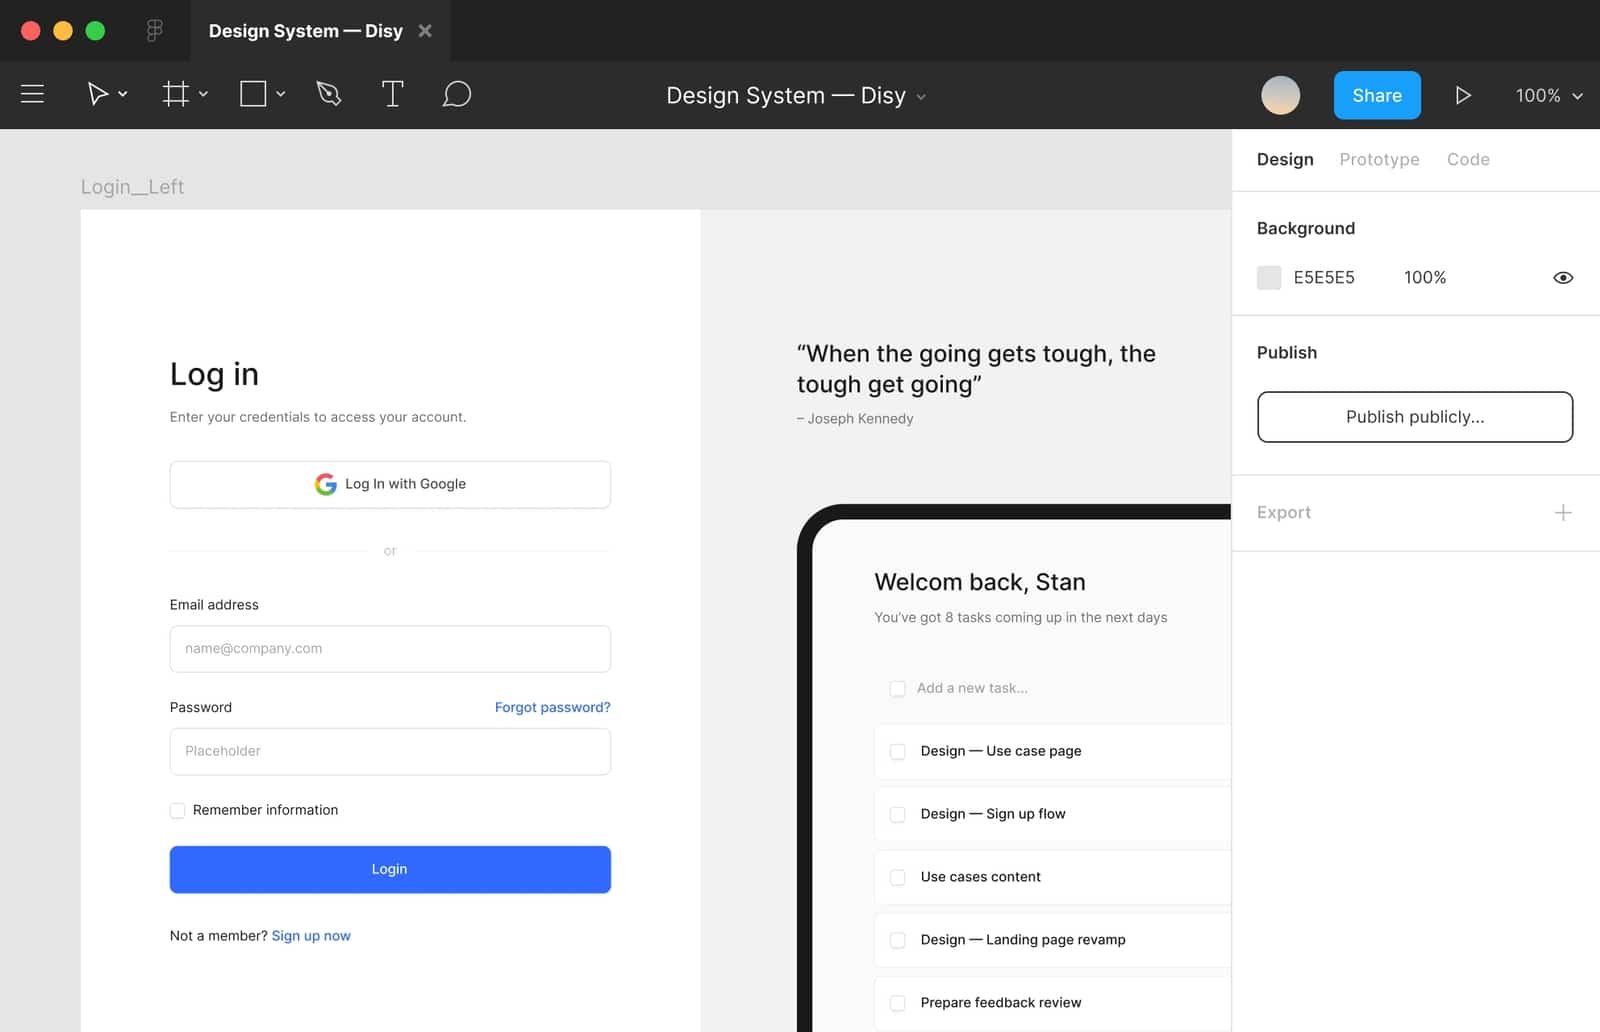Open the Design System — Disy file menu
1600x1032 pixels.
[921, 96]
